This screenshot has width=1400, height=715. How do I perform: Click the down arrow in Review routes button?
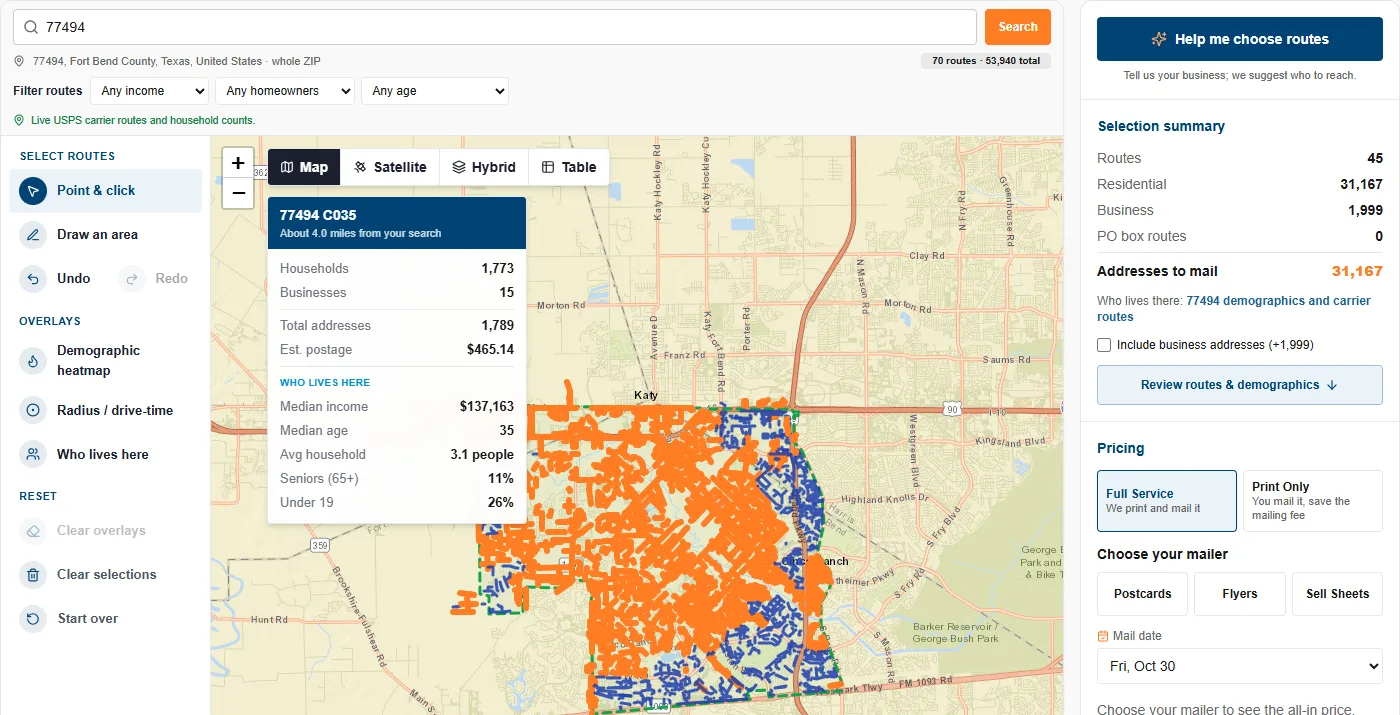point(1332,385)
